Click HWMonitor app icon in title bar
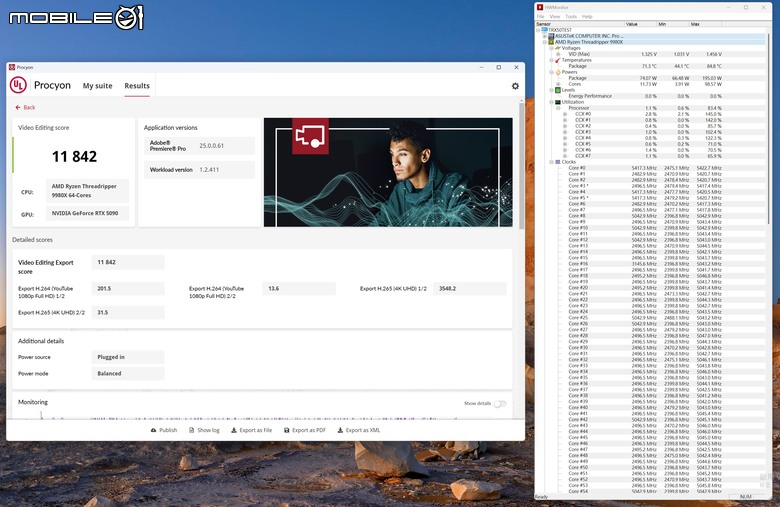Viewport: 780px width, 507px height. click(540, 7)
